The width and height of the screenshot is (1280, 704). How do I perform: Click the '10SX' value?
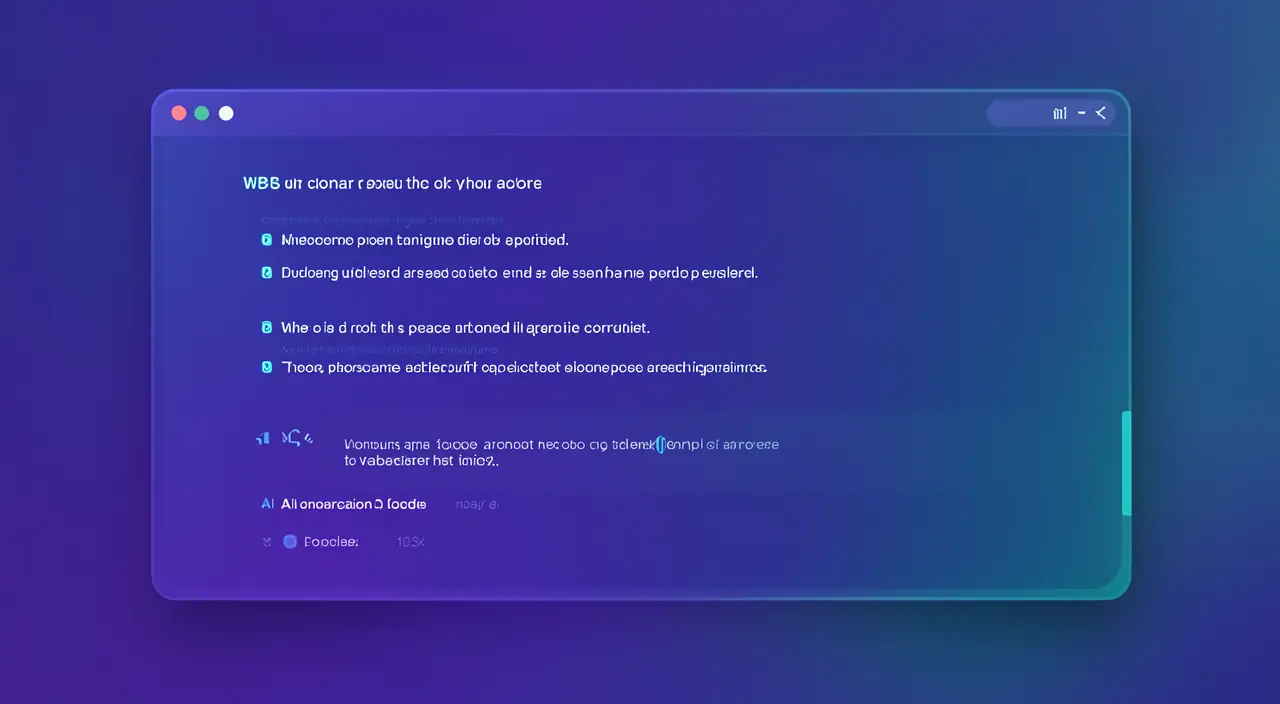point(410,542)
